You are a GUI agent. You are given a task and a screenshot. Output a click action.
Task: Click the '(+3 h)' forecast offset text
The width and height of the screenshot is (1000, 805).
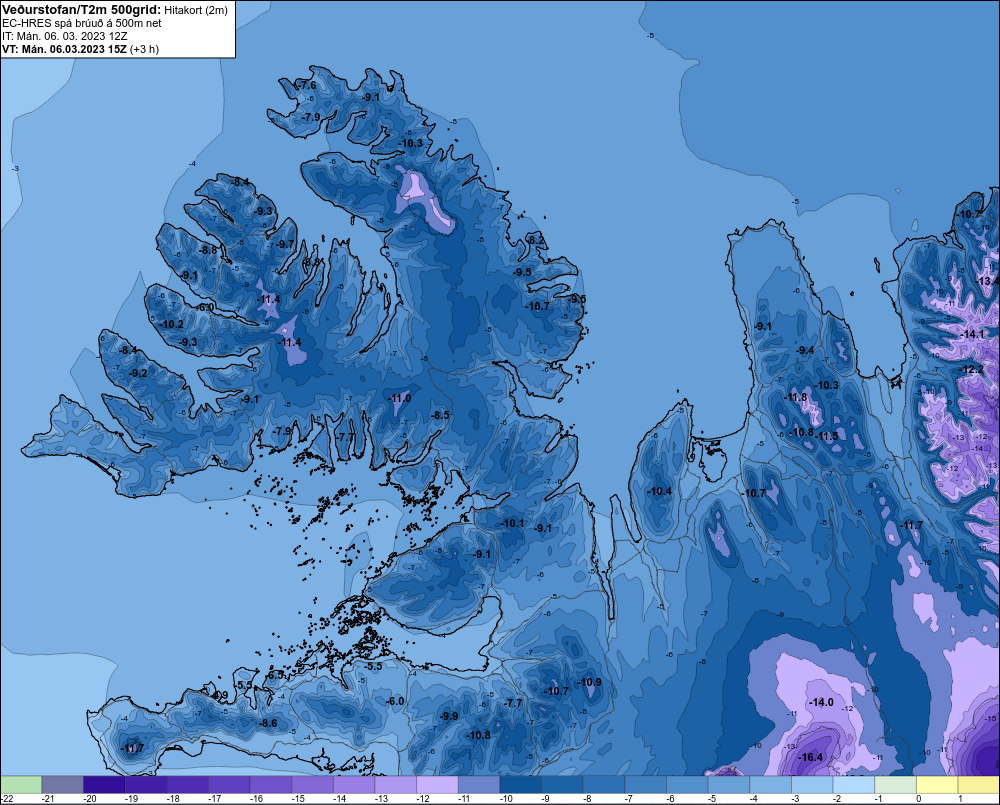tap(144, 49)
